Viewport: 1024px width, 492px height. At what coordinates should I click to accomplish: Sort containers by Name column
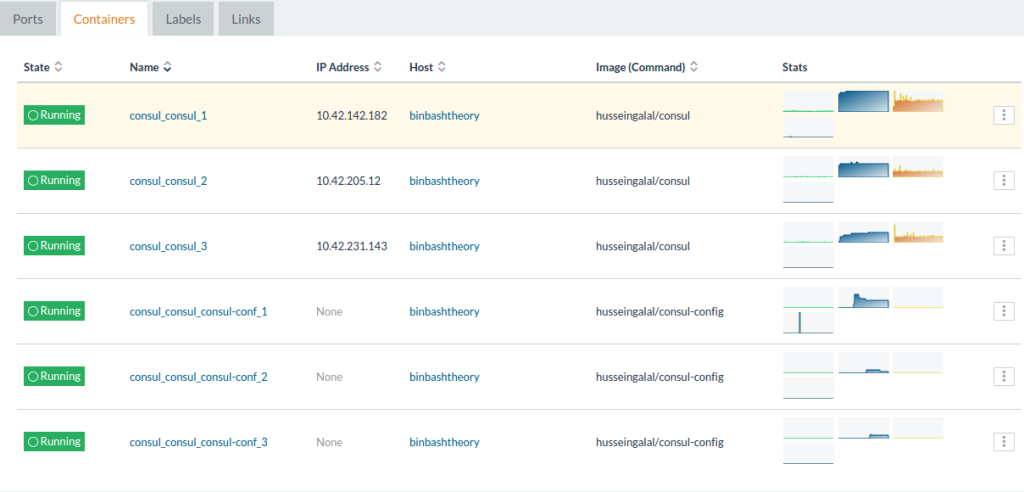click(x=150, y=67)
